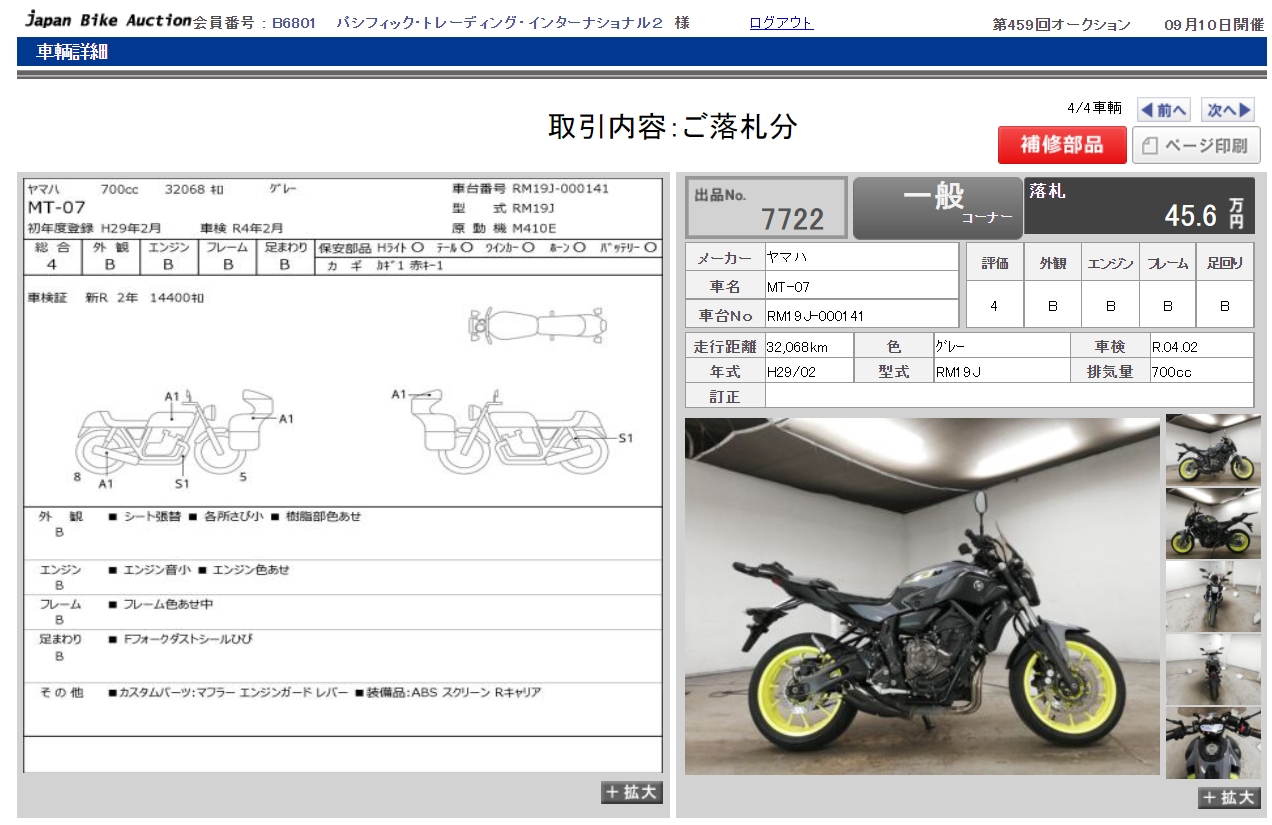The image size is (1272, 825).
Task: Click the 型式 value RM19J in table
Action: point(958,371)
